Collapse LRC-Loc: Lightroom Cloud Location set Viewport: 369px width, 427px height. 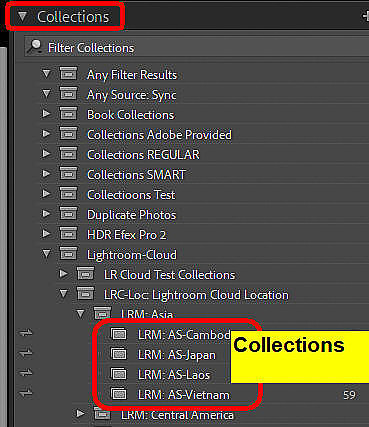(63, 294)
